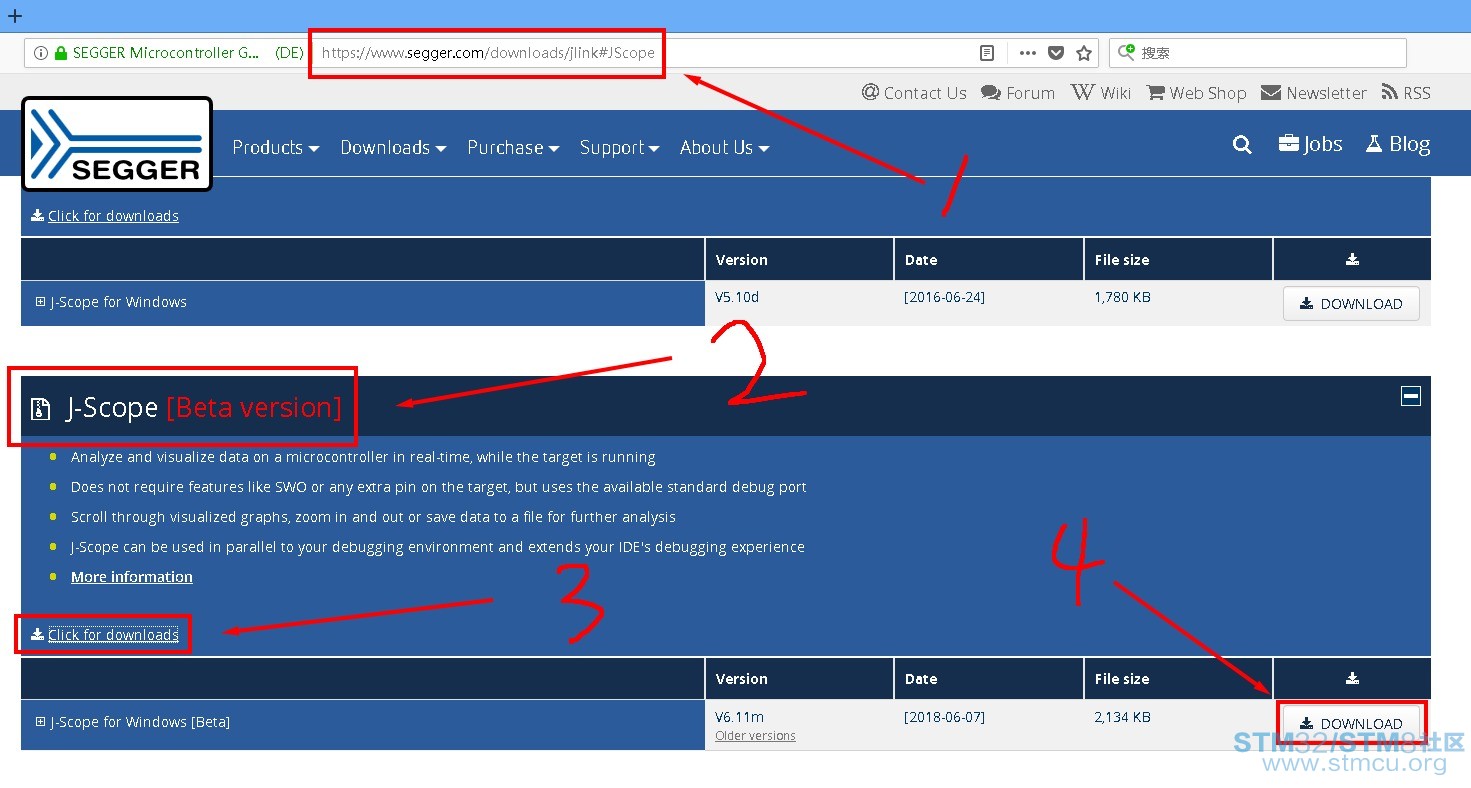
Task: Open the About Us dropdown menu
Action: pyautogui.click(x=725, y=147)
